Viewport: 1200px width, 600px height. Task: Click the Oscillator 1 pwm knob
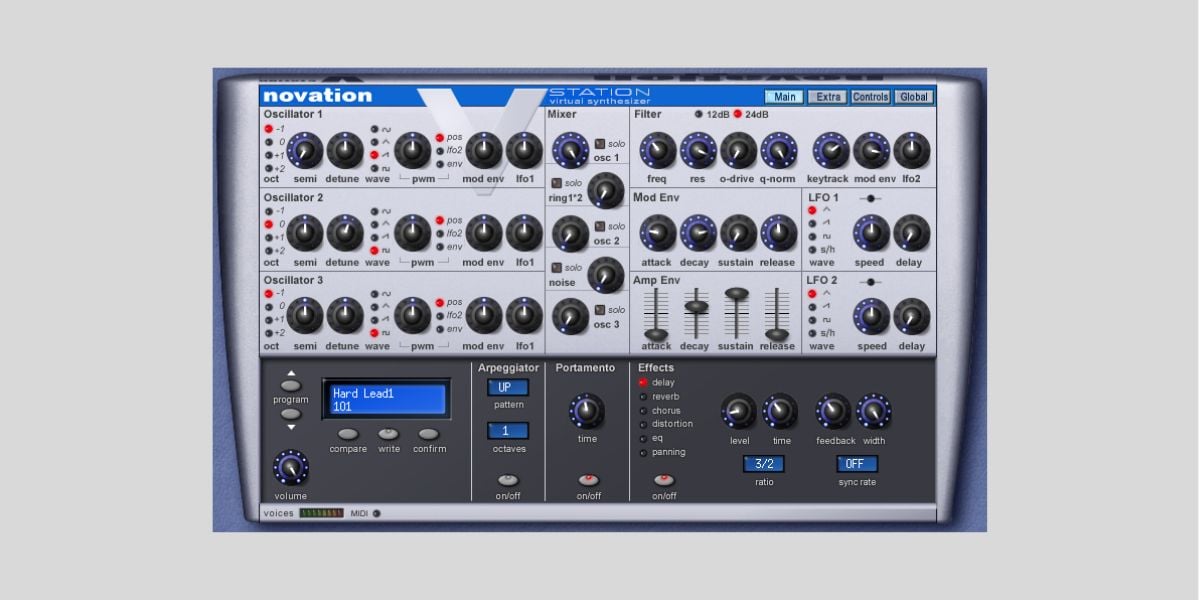tap(412, 151)
